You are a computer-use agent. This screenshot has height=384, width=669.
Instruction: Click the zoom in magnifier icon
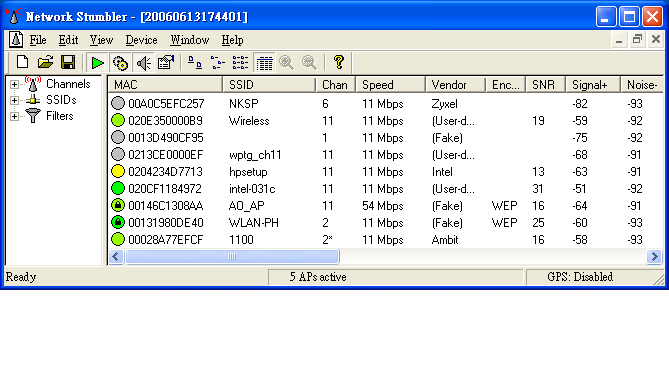click(x=286, y=63)
